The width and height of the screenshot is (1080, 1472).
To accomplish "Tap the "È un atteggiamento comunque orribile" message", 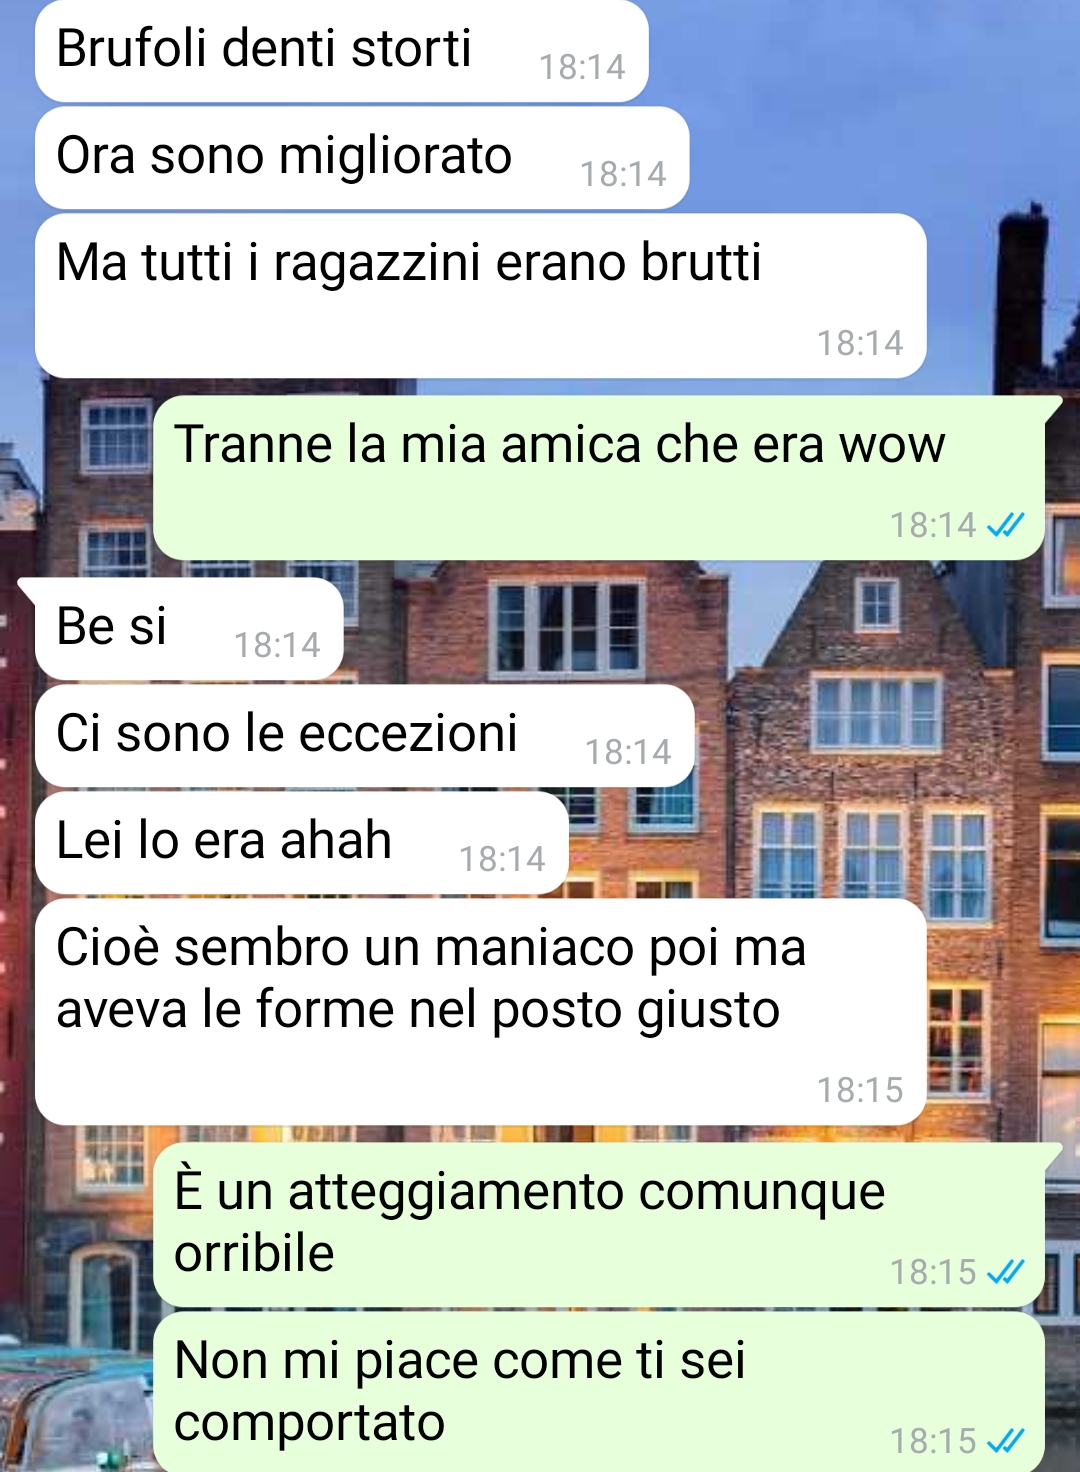I will (x=599, y=1225).
